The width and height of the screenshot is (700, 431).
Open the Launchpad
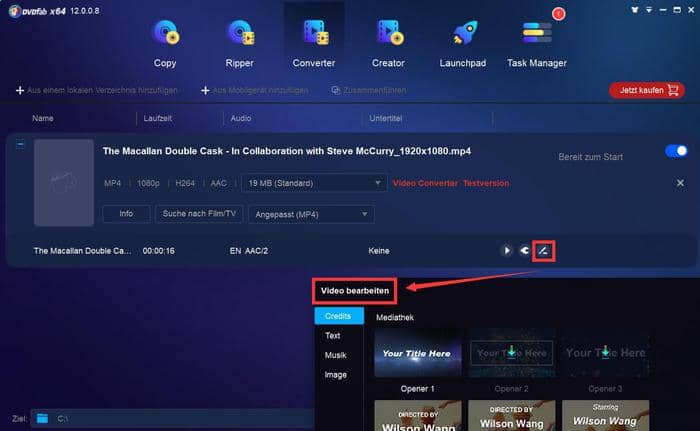point(462,43)
